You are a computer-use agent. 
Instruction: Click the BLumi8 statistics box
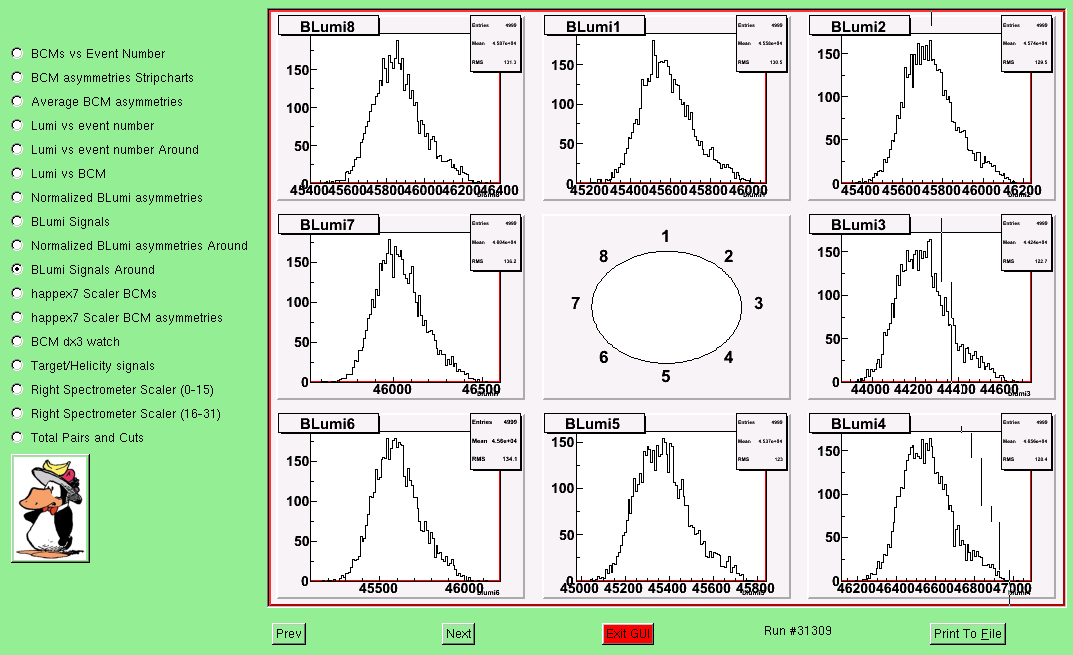point(495,44)
